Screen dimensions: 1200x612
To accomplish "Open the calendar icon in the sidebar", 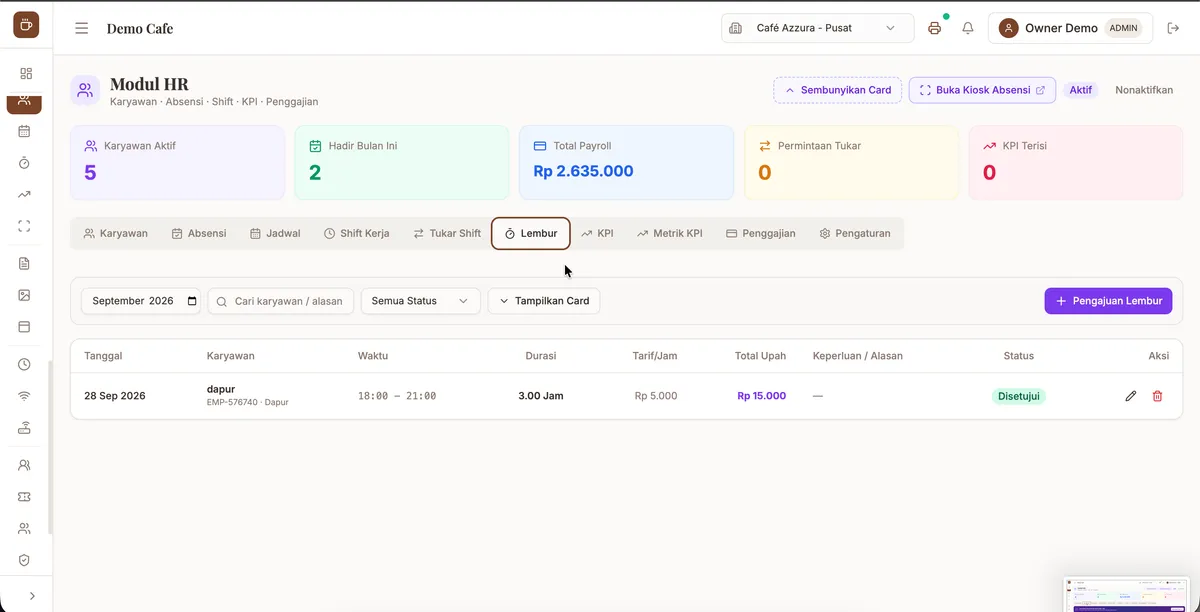I will [25, 131].
